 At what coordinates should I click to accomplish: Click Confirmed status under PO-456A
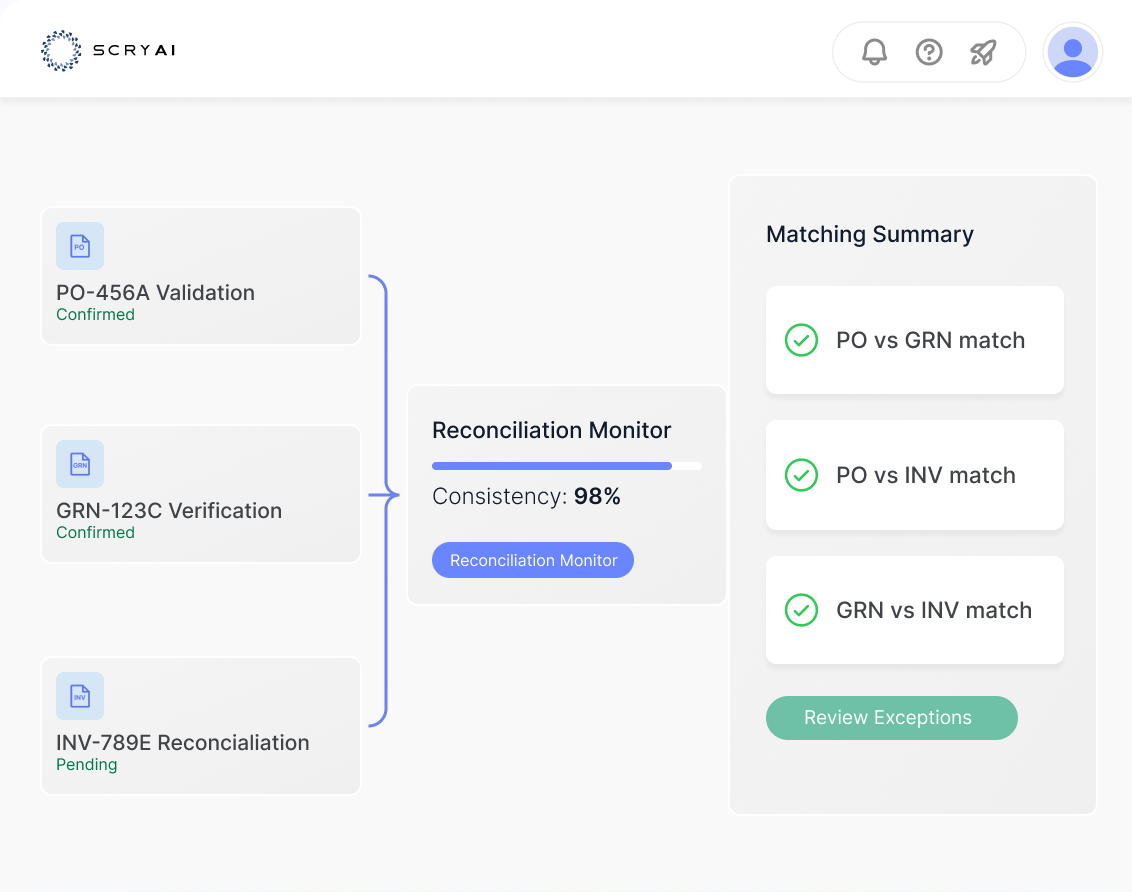pos(95,315)
